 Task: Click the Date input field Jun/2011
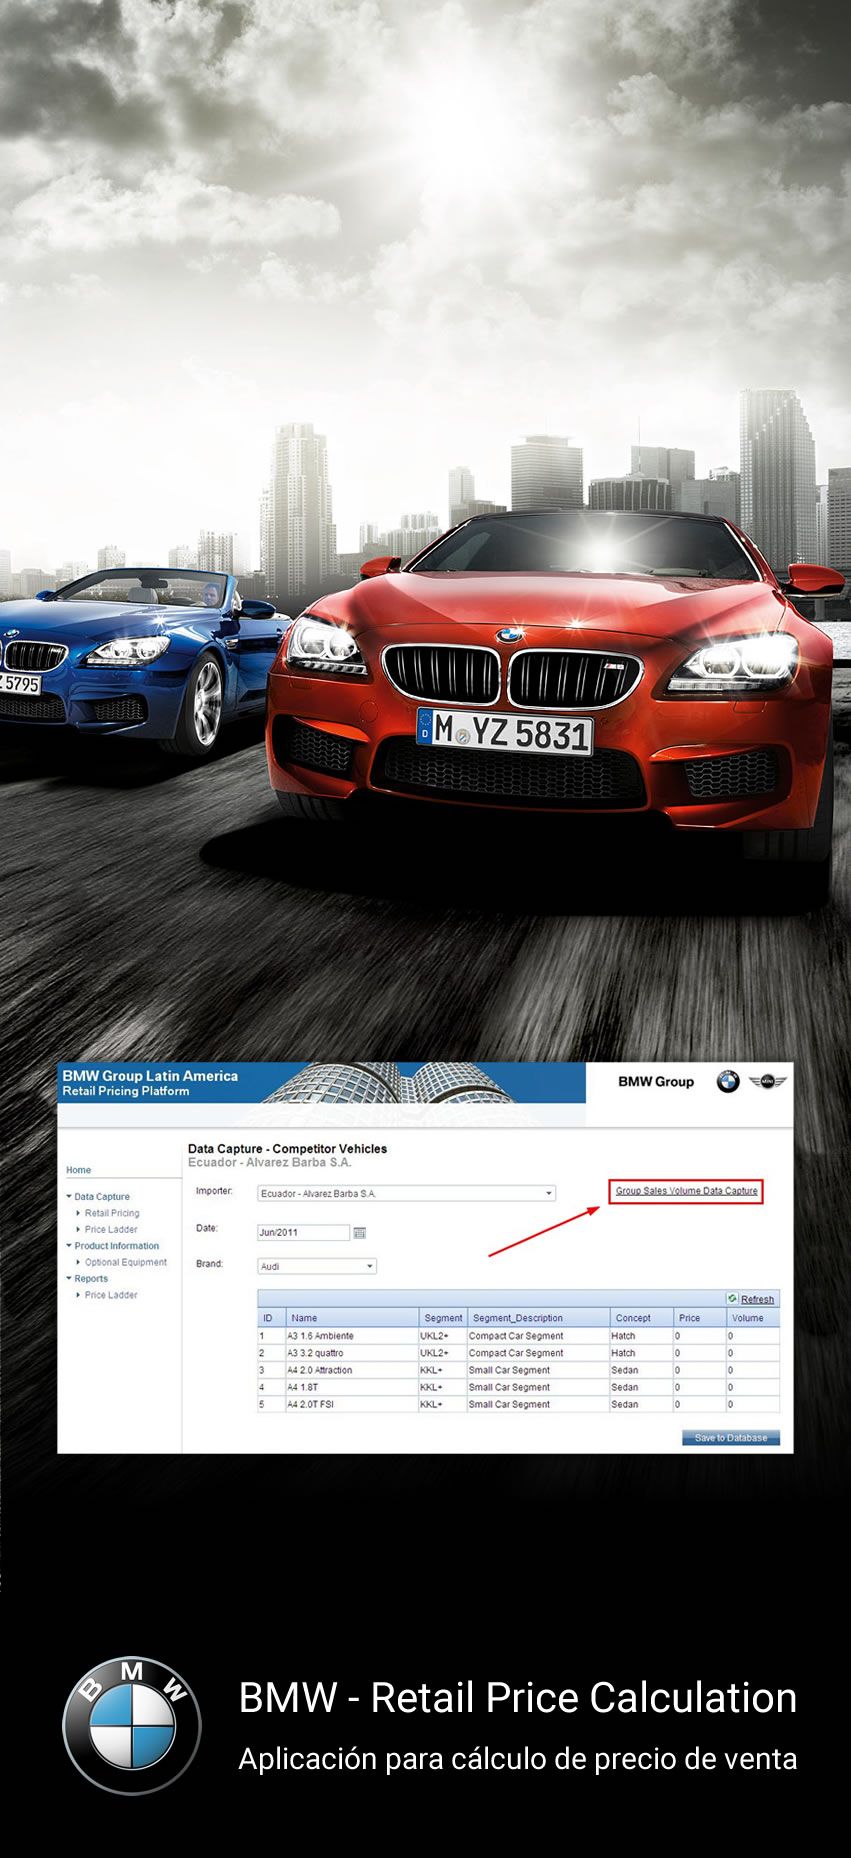[x=303, y=1233]
